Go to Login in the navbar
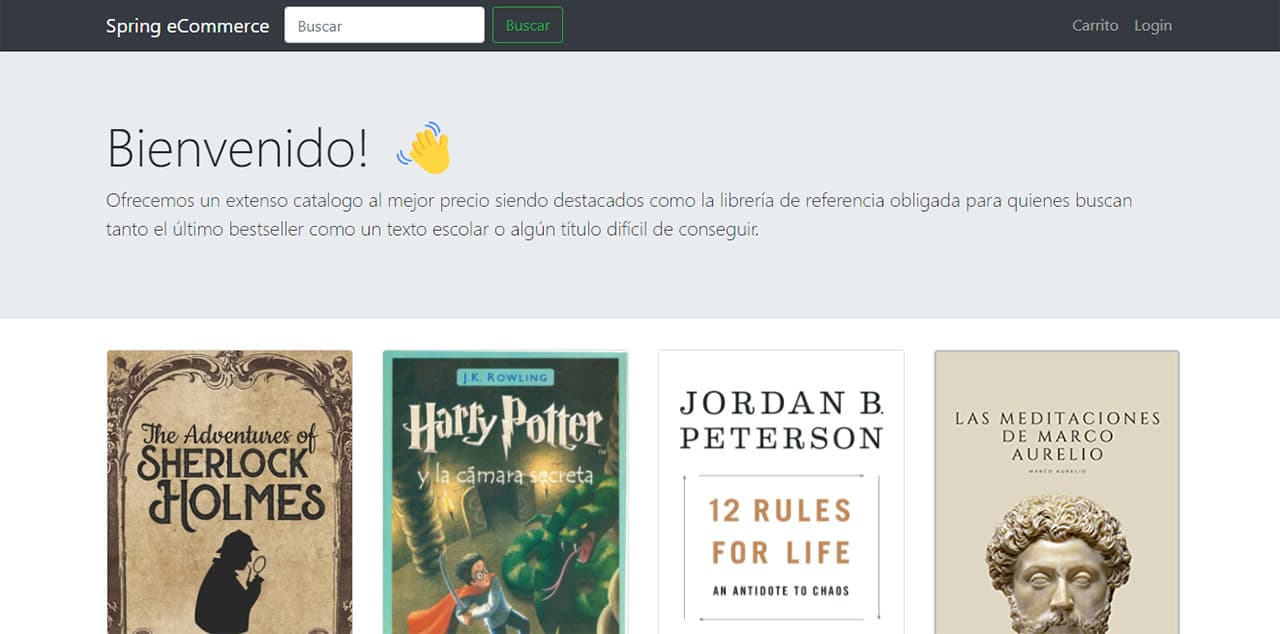The image size is (1280, 634). [1152, 26]
